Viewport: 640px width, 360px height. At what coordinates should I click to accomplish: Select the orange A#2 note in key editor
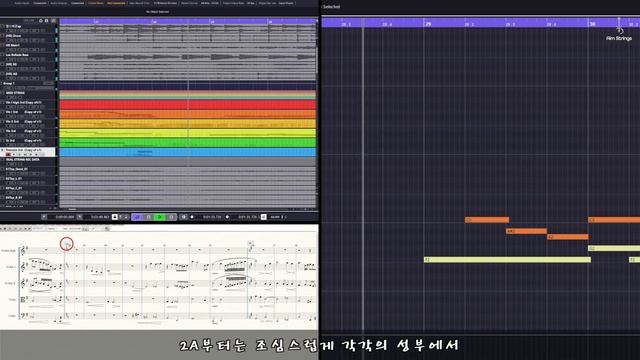(x=526, y=231)
